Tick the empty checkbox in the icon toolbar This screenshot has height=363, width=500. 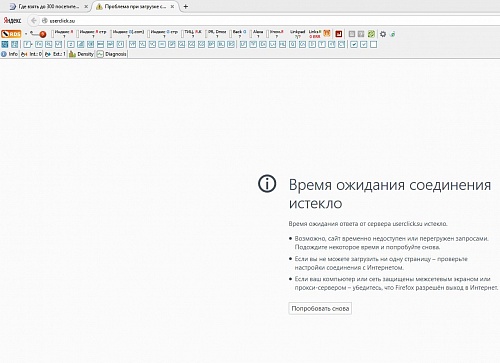(x=373, y=44)
